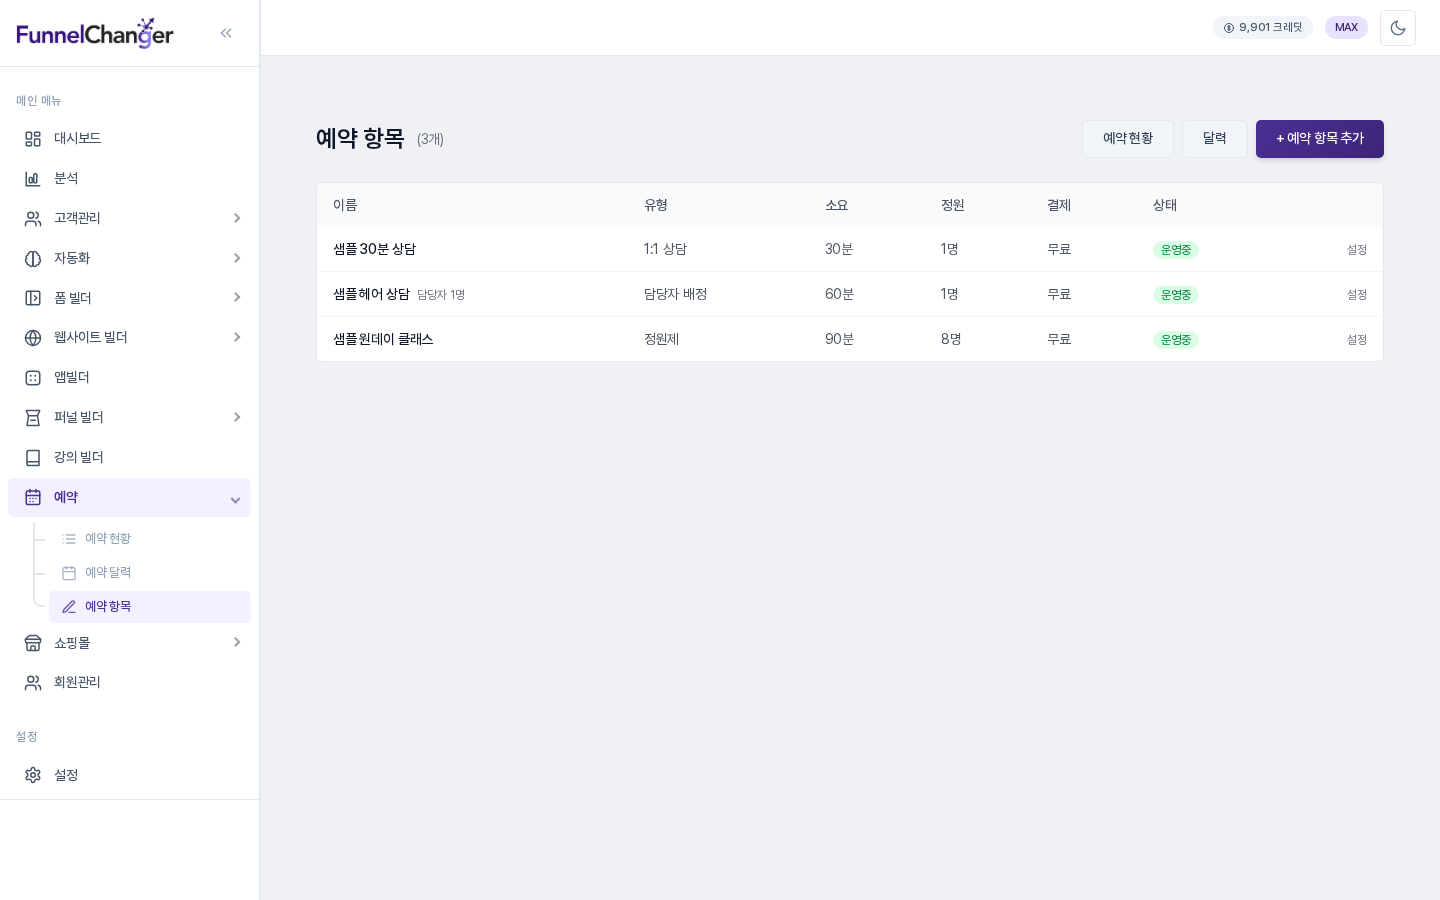1440x900 pixels.
Task: Click the 대시보드 grid icon
Action: coord(33,139)
